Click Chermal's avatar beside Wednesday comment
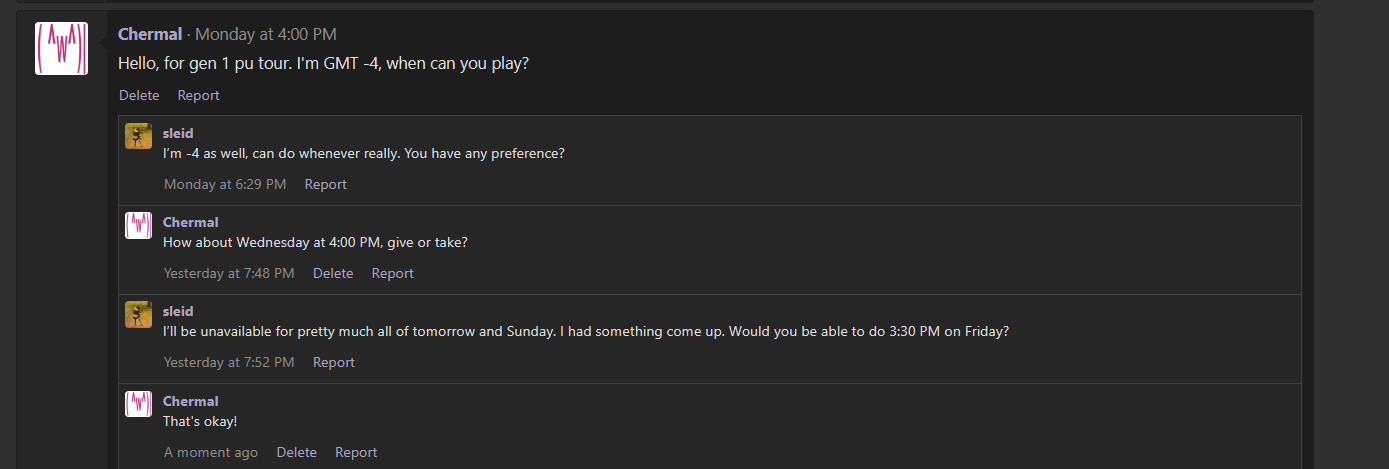 138,225
